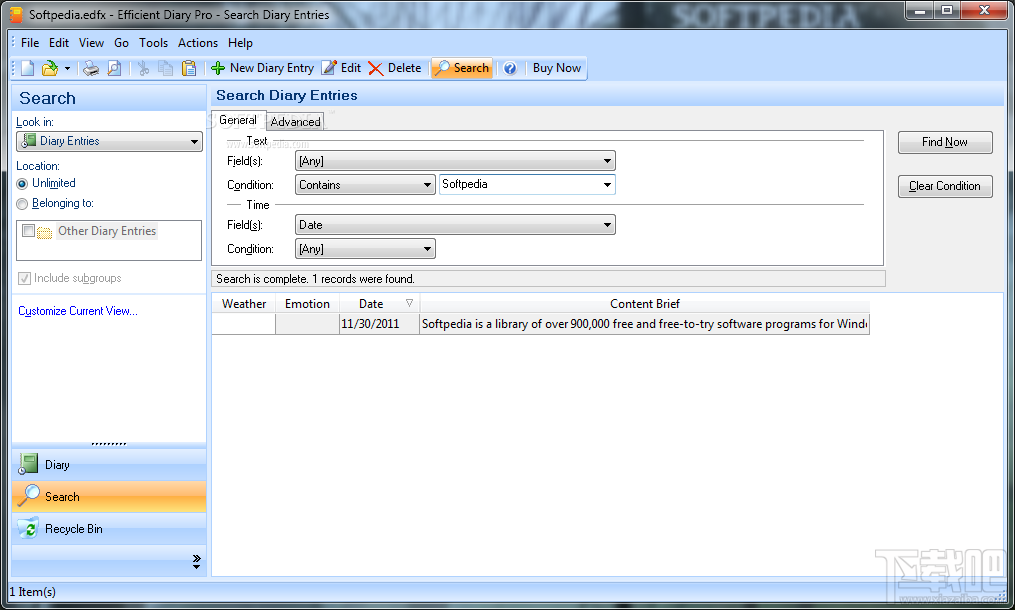
Task: Choose the Belonging to option
Action: pos(21,203)
